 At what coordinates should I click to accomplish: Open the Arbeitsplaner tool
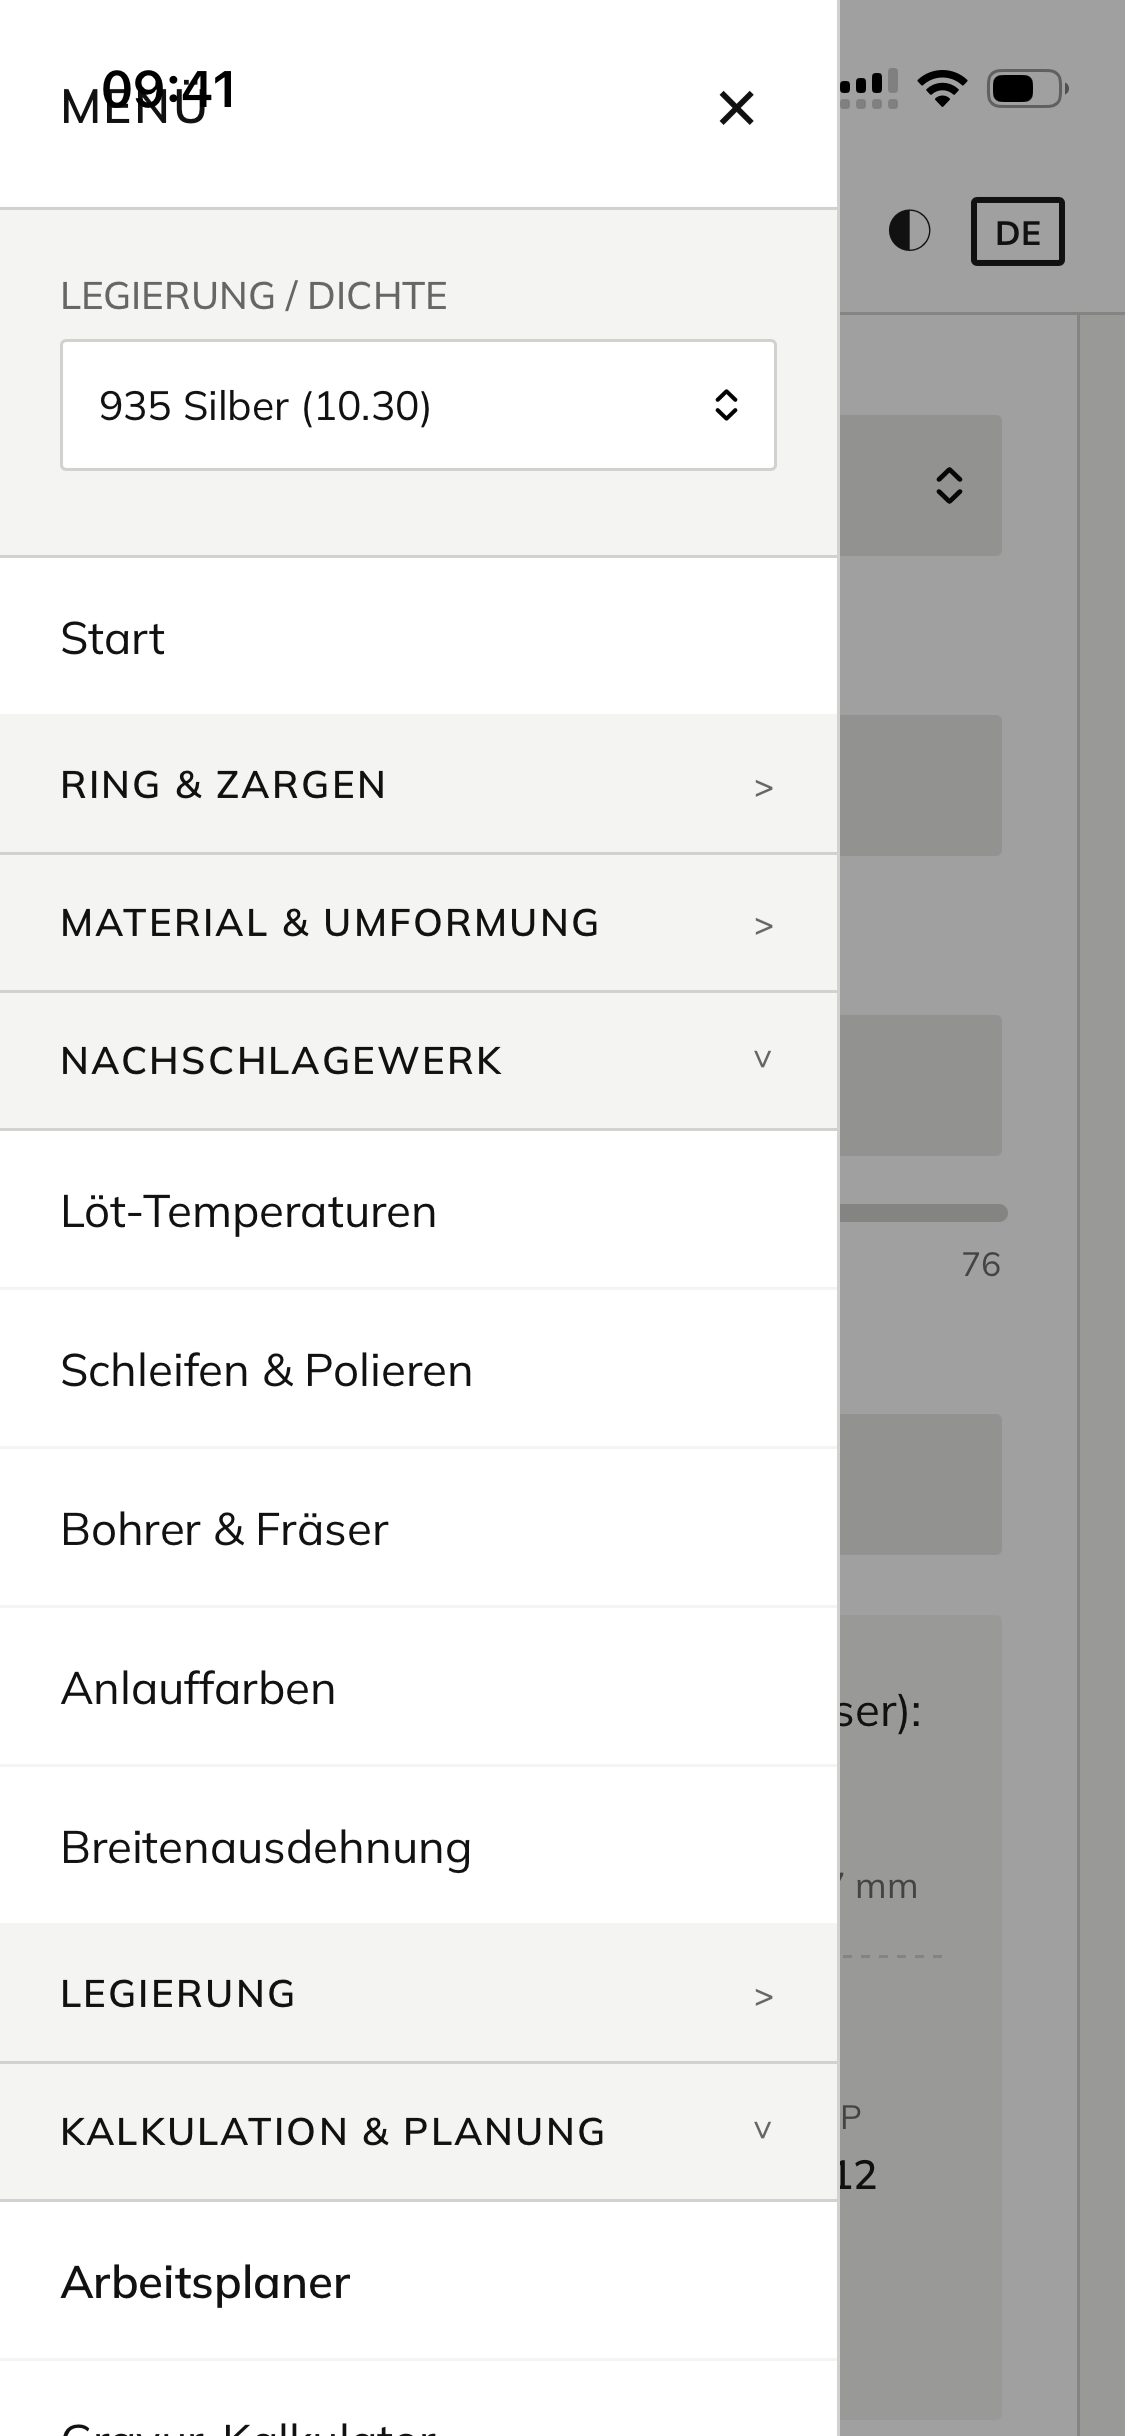coord(205,2282)
